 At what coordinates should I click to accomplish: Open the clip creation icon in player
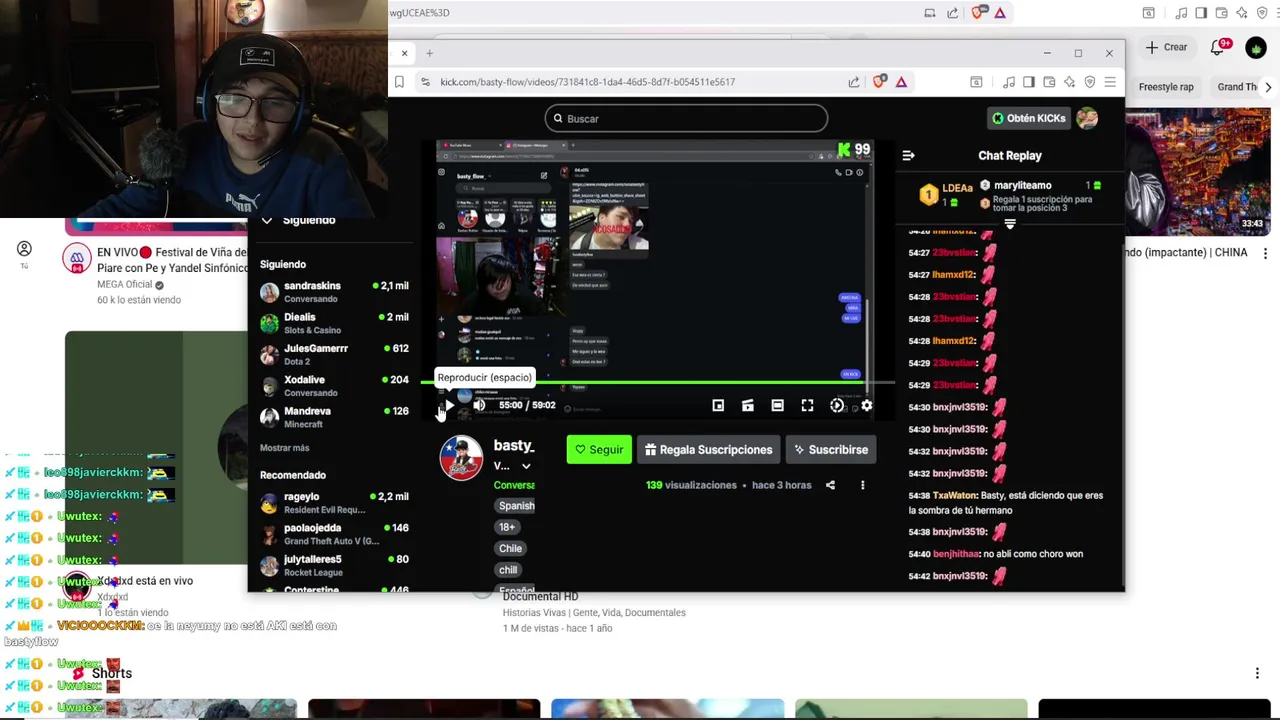(x=747, y=405)
